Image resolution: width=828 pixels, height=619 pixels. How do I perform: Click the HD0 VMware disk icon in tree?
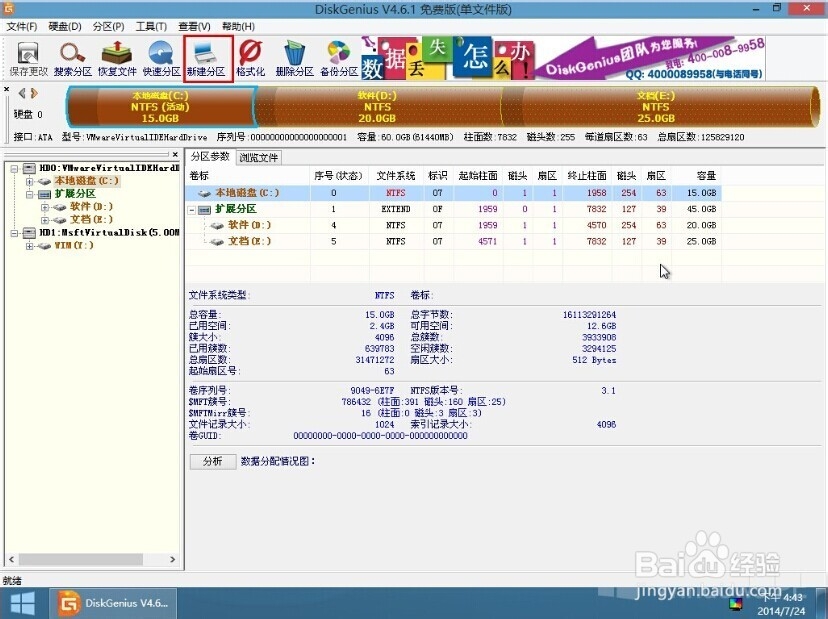30,168
